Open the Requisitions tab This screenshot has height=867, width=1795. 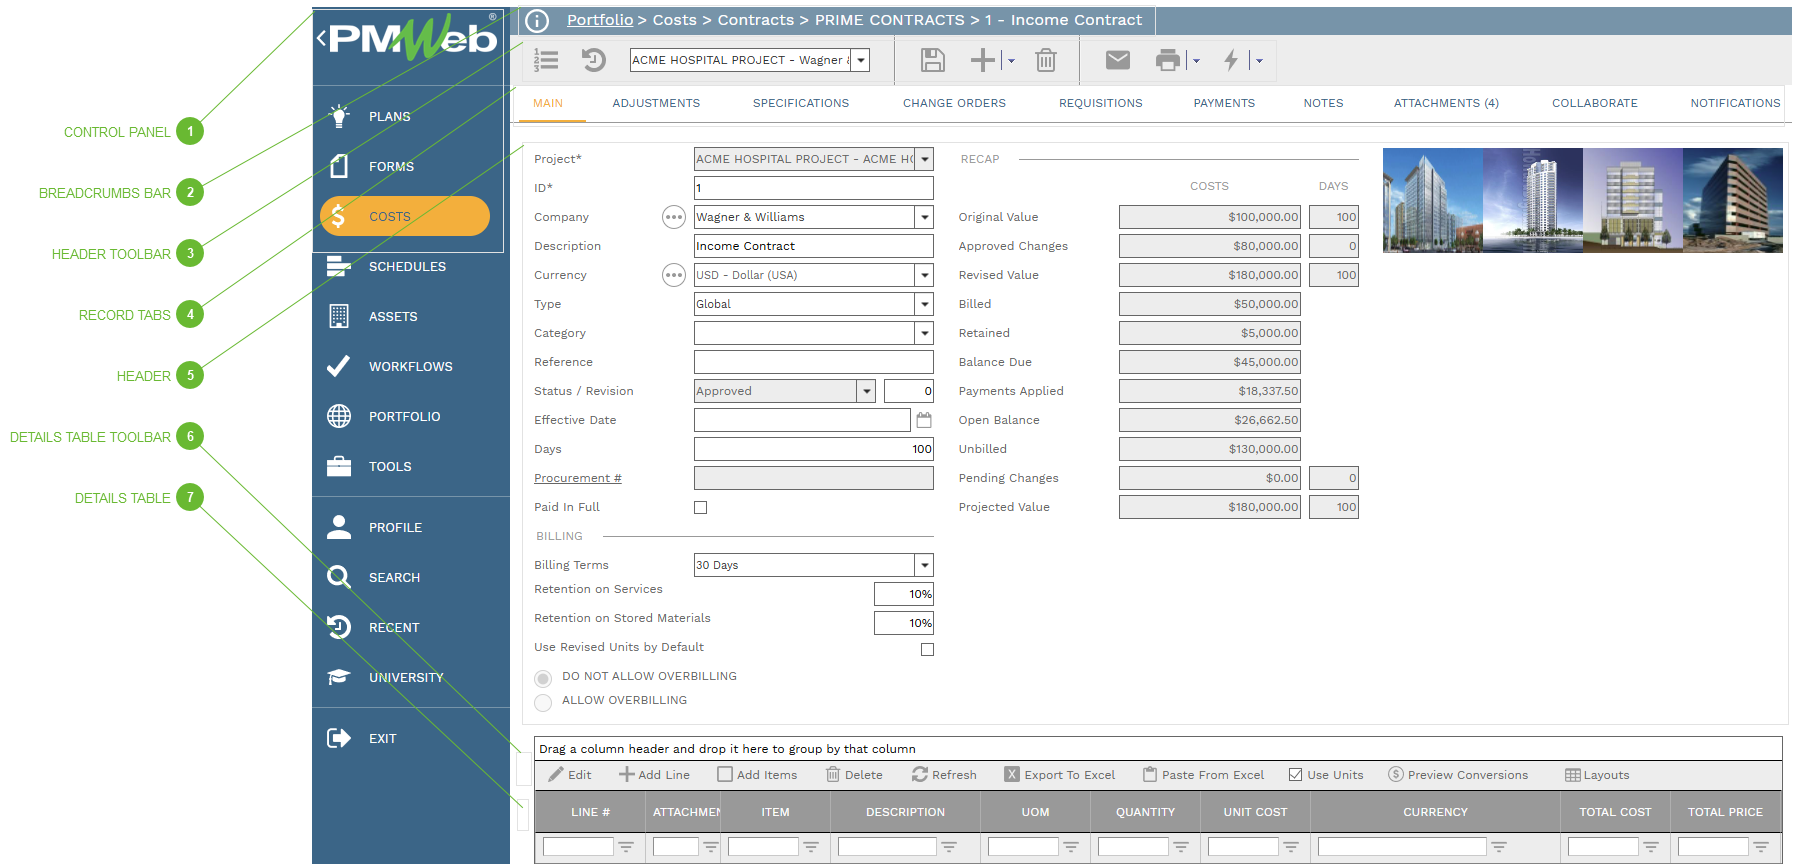tap(1100, 103)
